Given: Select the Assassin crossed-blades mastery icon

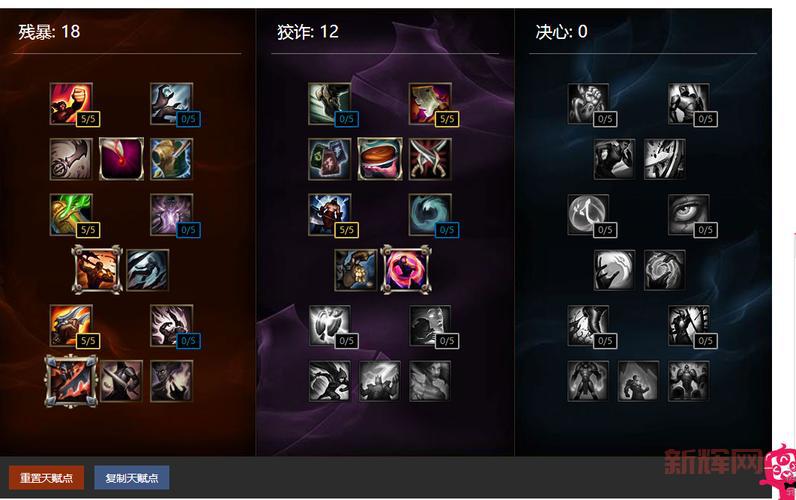Looking at the screenshot, I should (430, 159).
